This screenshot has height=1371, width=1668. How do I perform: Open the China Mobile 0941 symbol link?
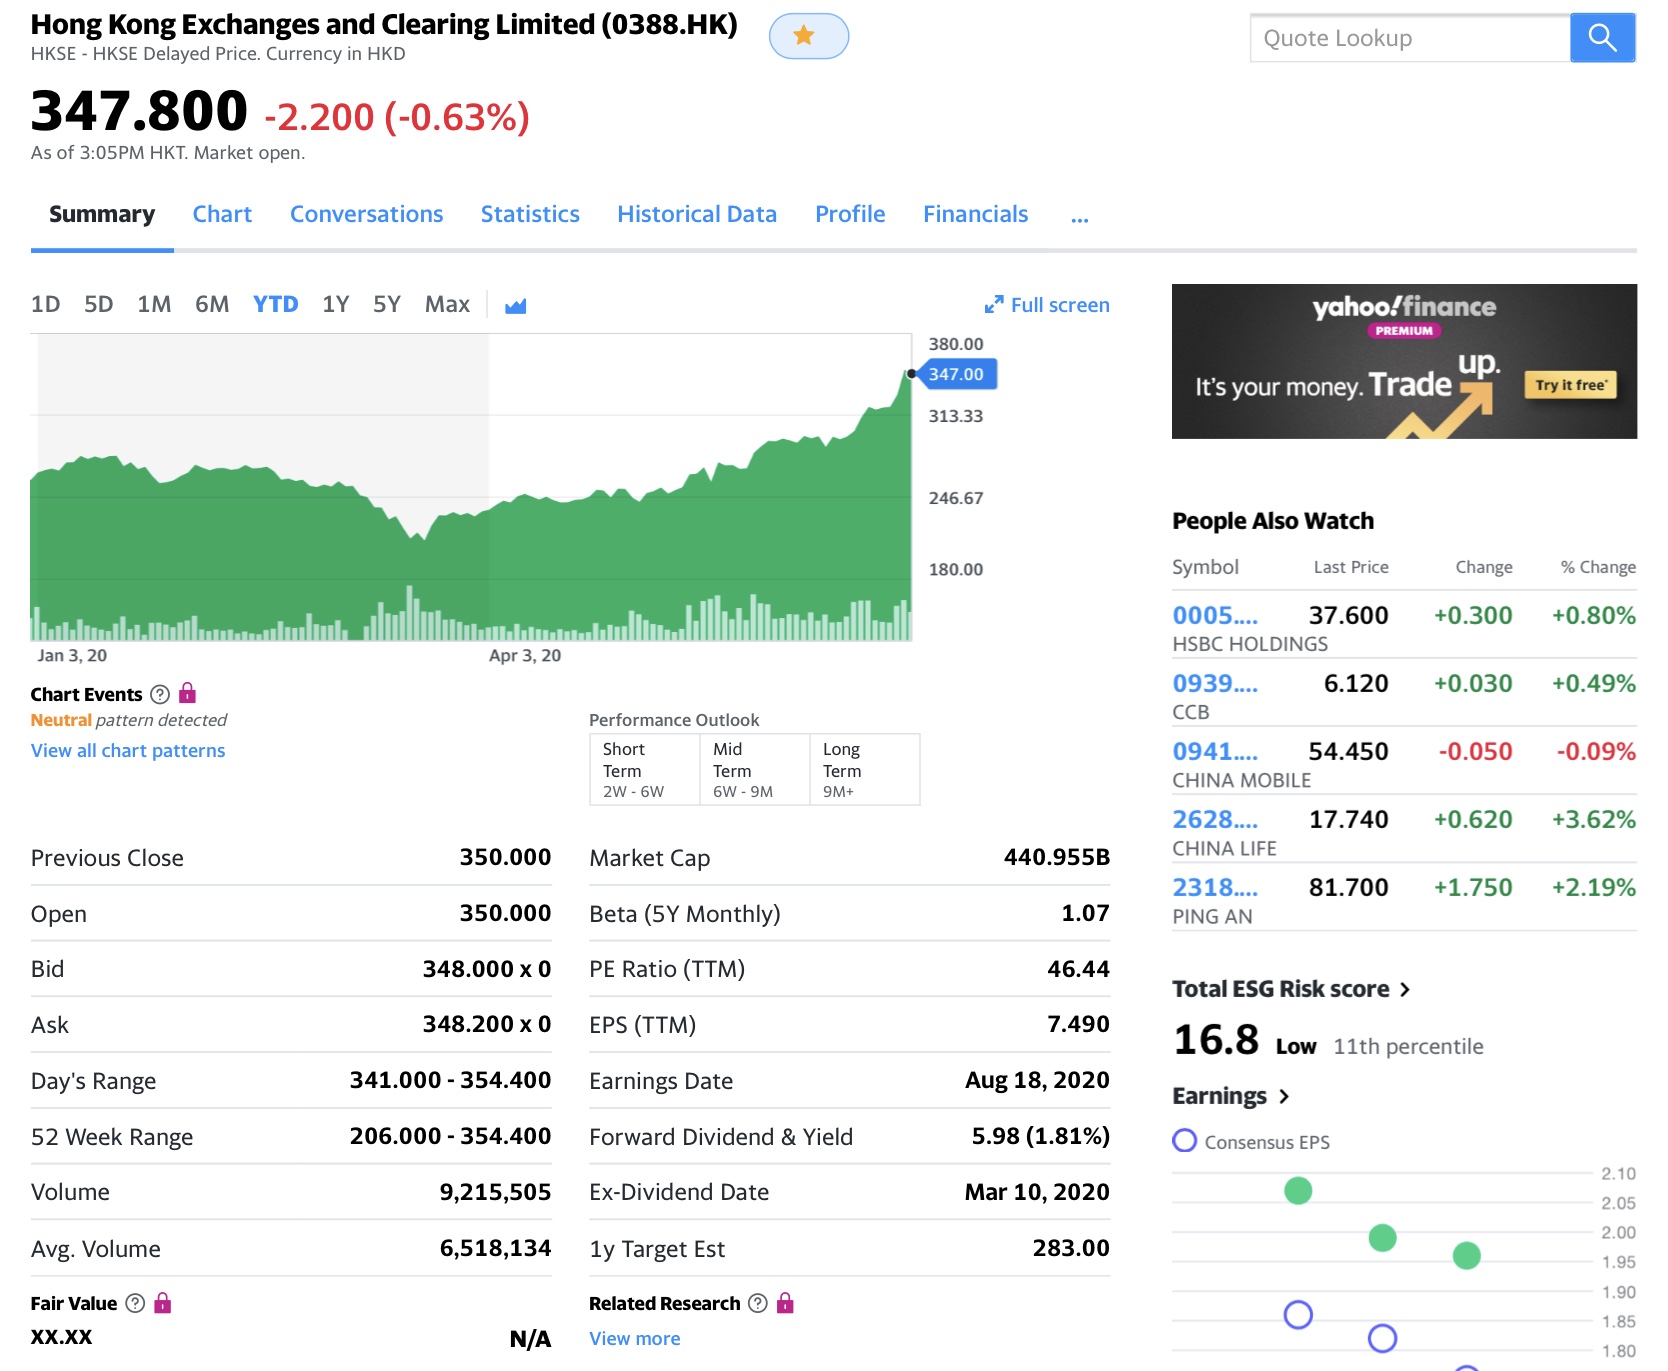click(x=1215, y=751)
